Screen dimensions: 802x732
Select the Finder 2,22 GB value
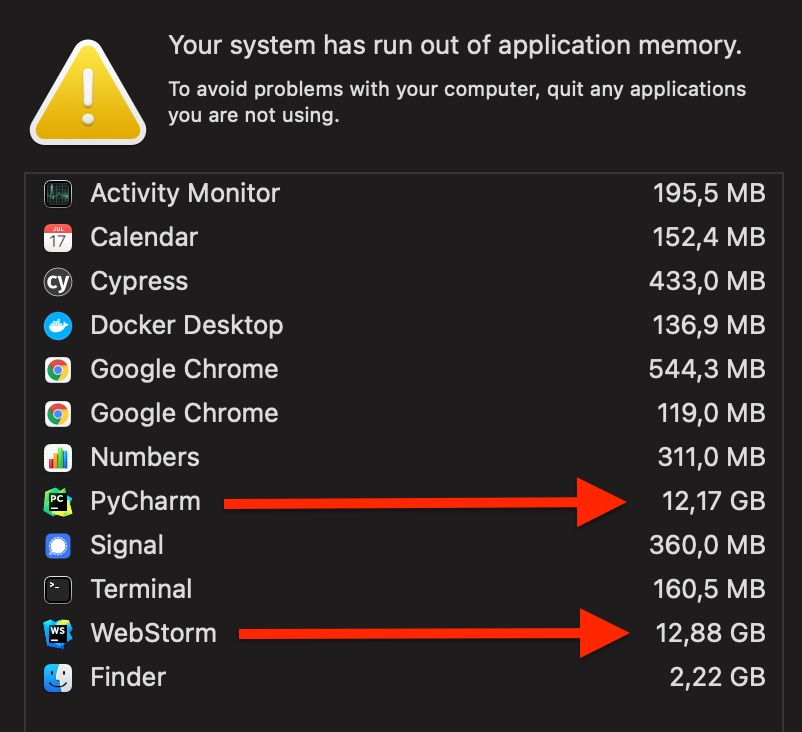pyautogui.click(x=718, y=677)
